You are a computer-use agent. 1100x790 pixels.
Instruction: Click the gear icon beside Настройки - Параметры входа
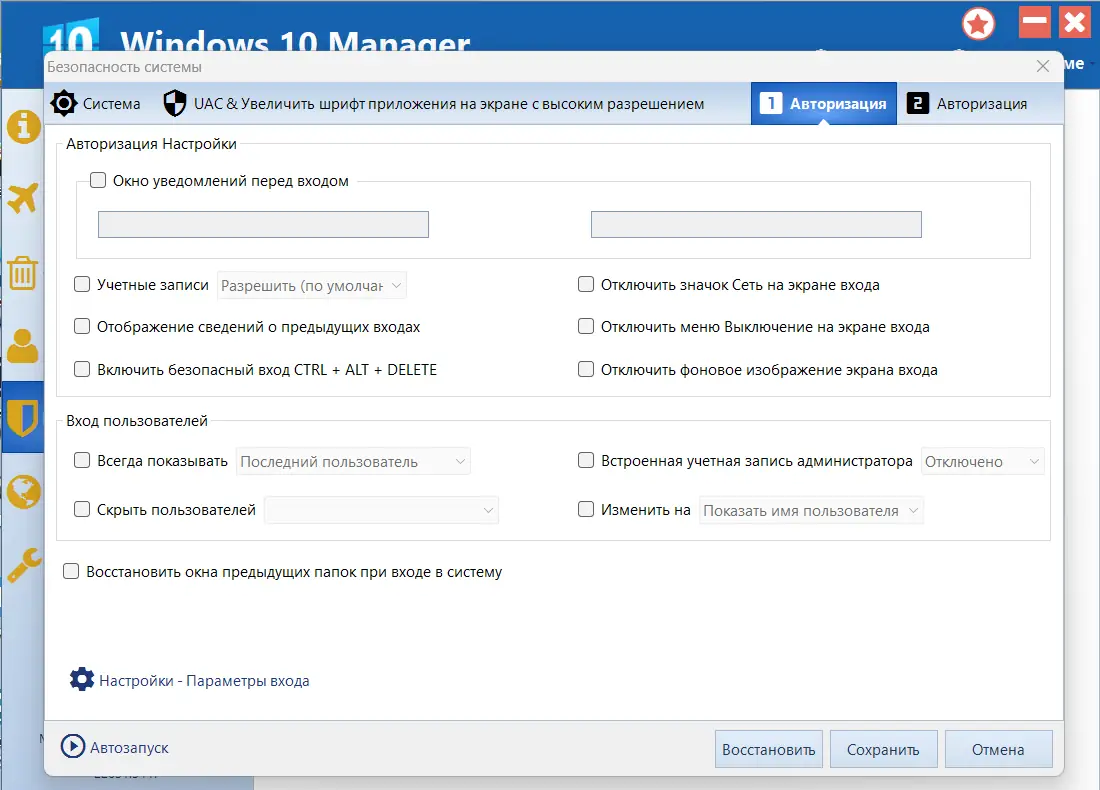coord(81,679)
